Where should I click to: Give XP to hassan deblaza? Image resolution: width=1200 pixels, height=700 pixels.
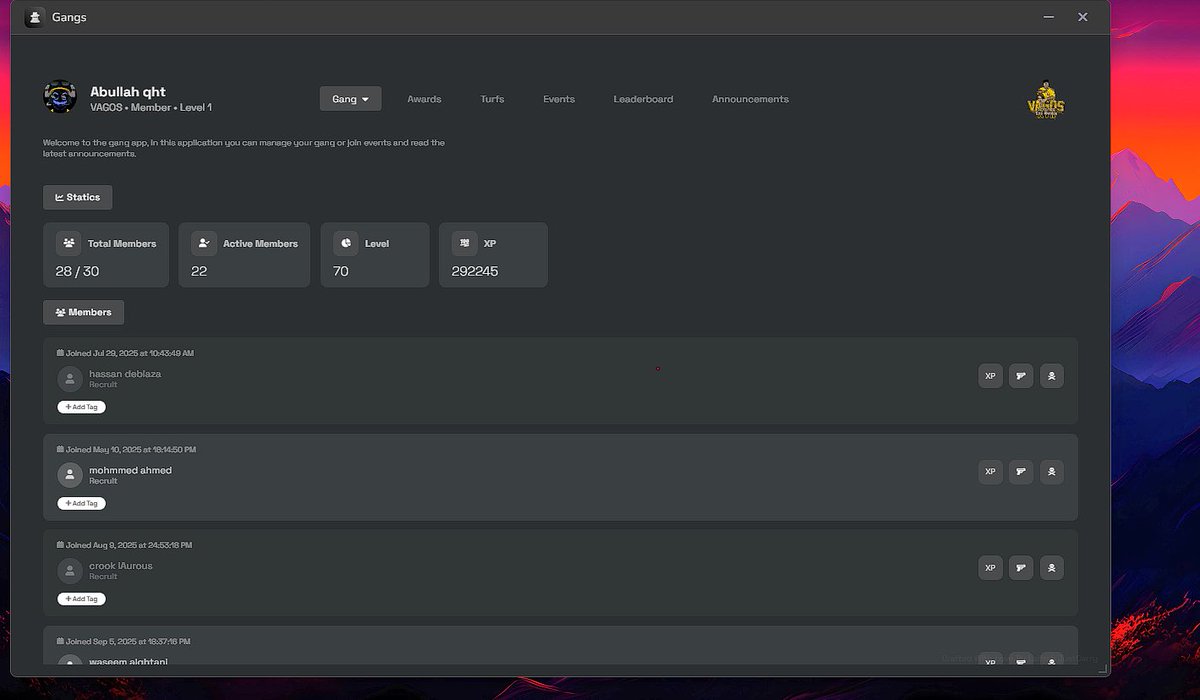click(990, 376)
